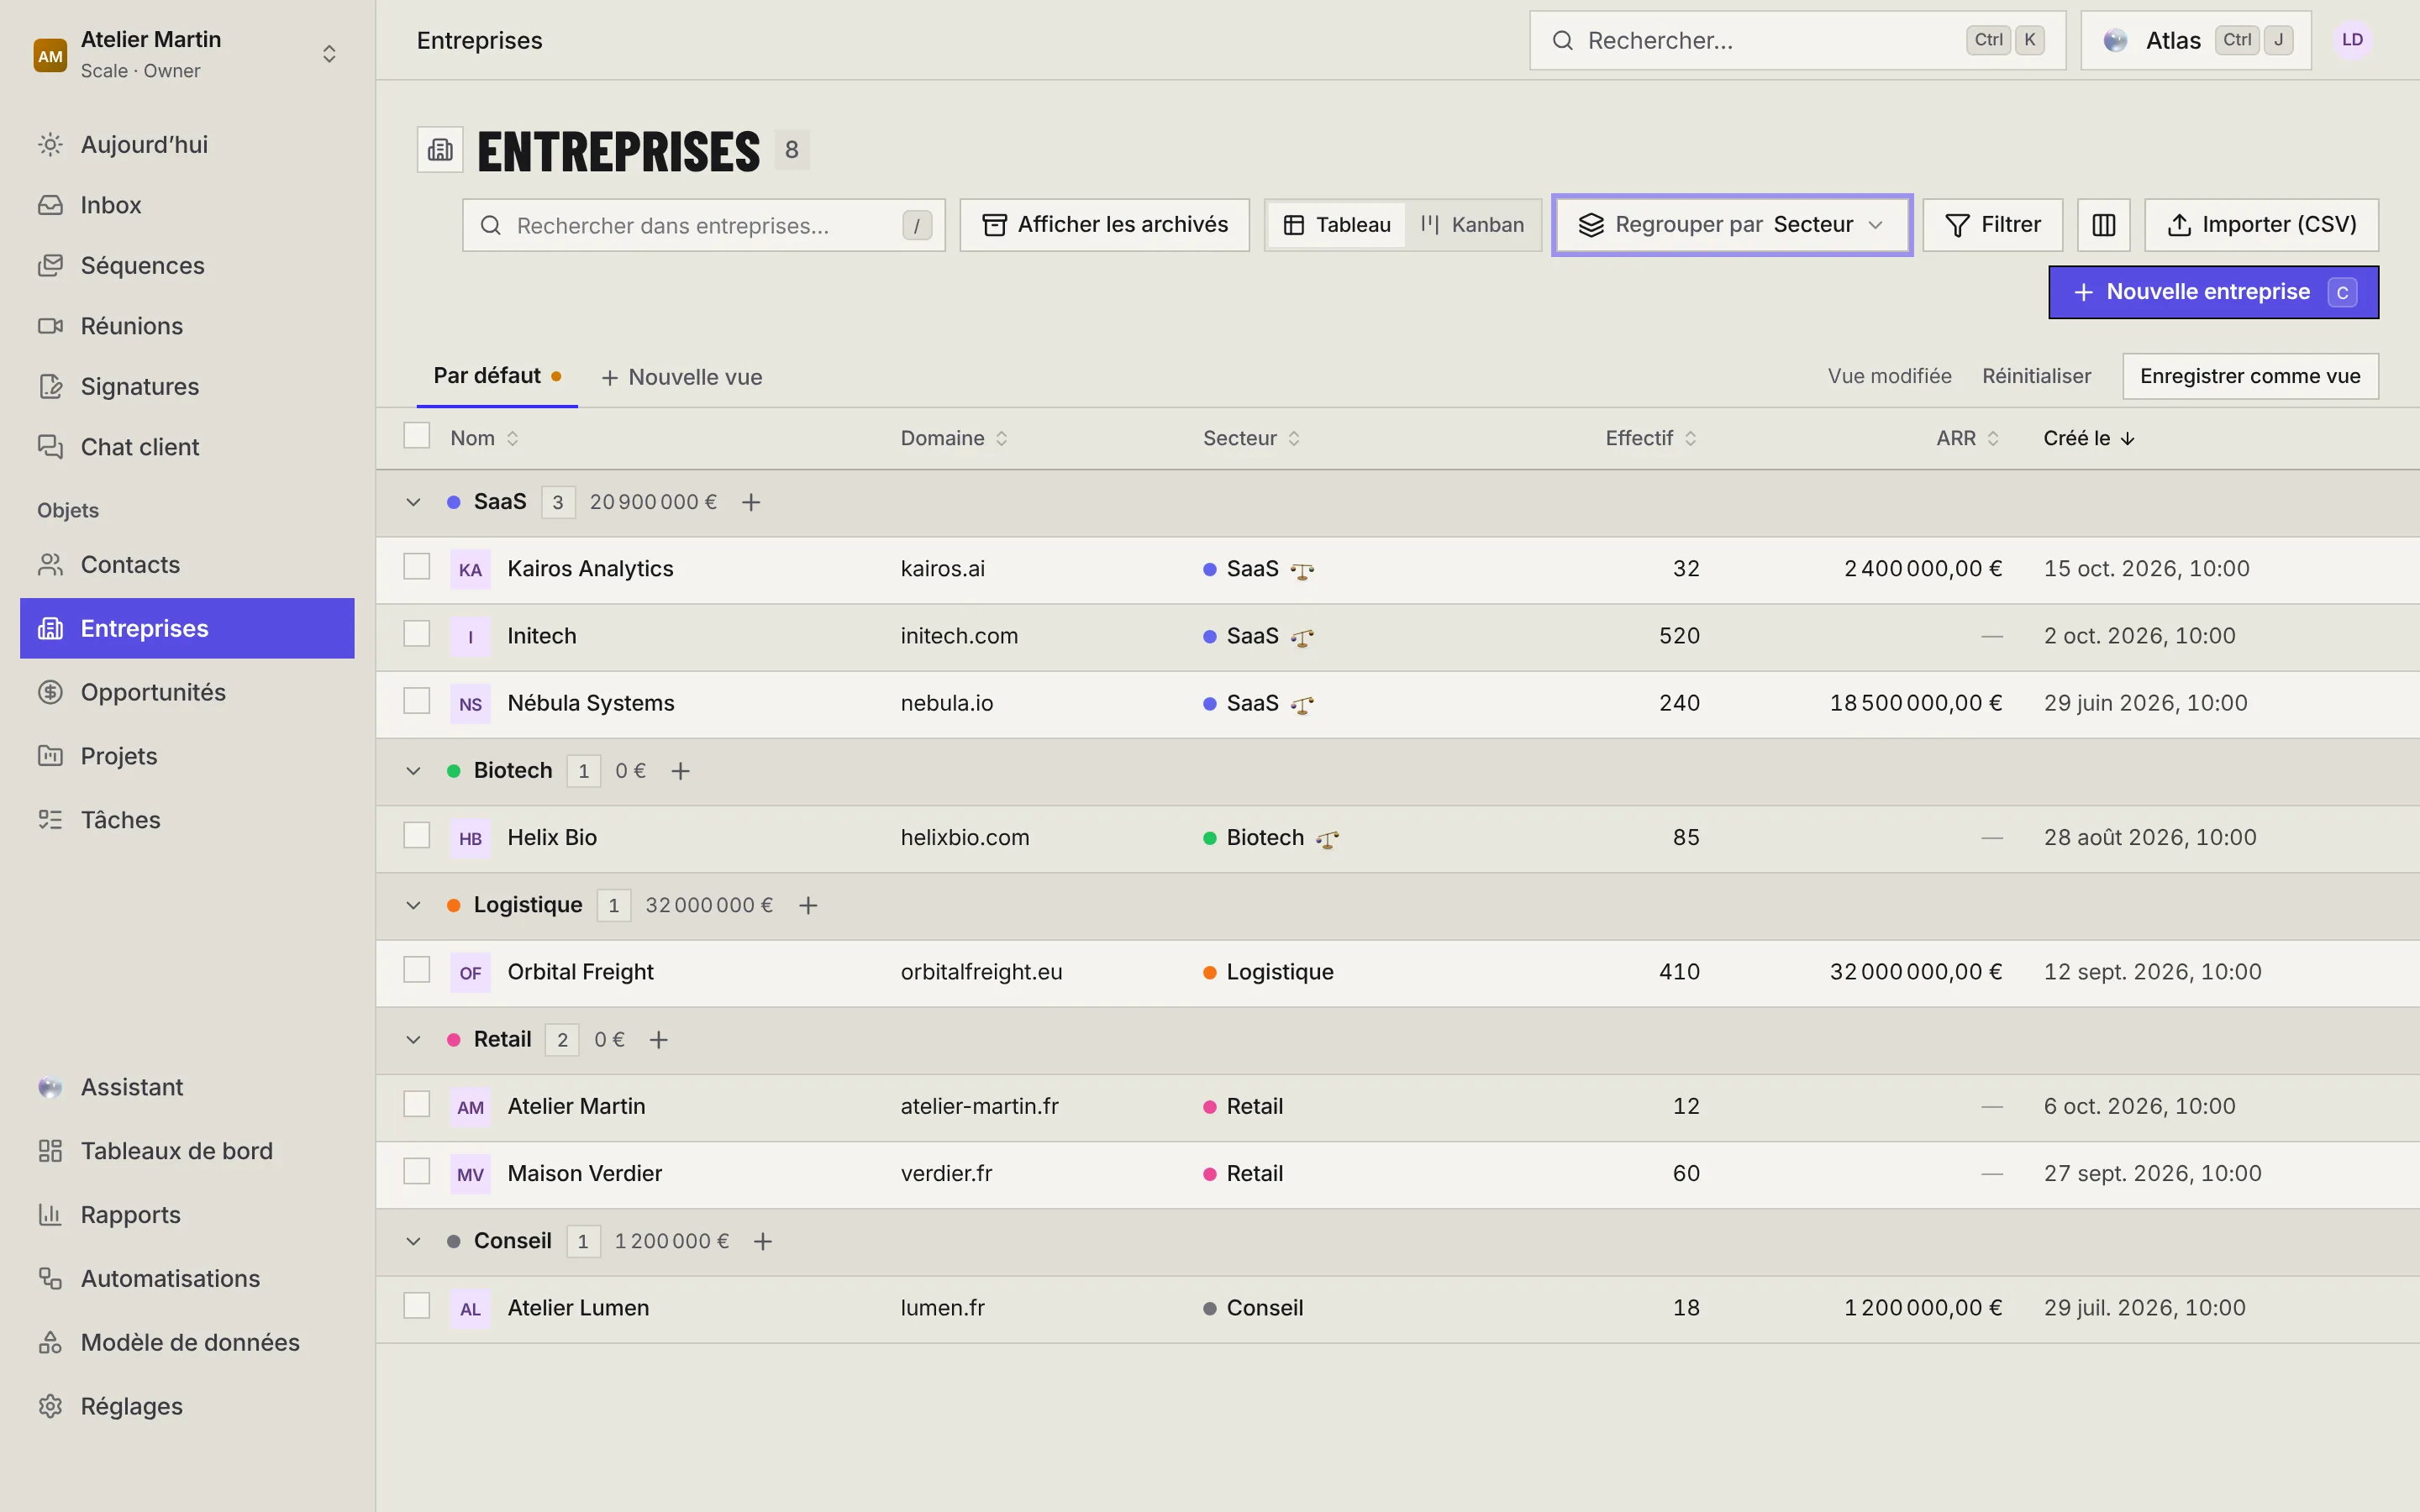2420x1512 pixels.
Task: Focus the Rechercher dans entreprises field
Action: click(x=703, y=225)
